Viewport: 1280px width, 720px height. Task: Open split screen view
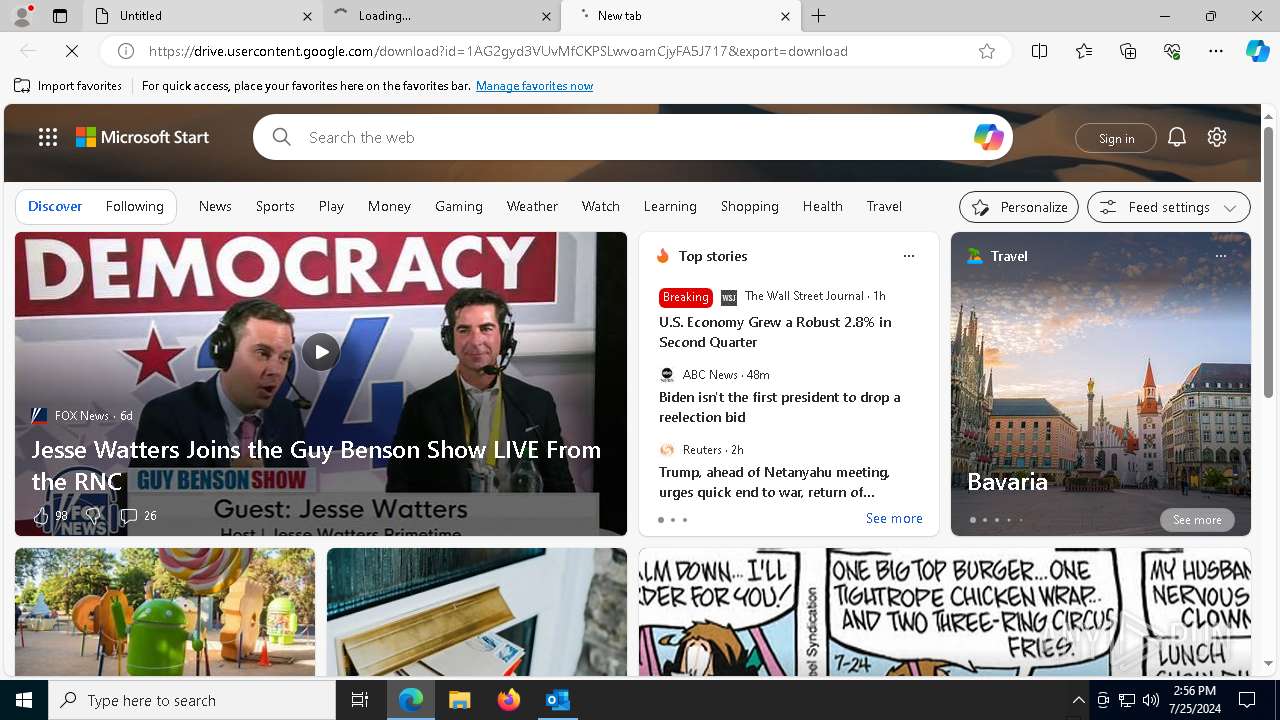tap(1039, 51)
